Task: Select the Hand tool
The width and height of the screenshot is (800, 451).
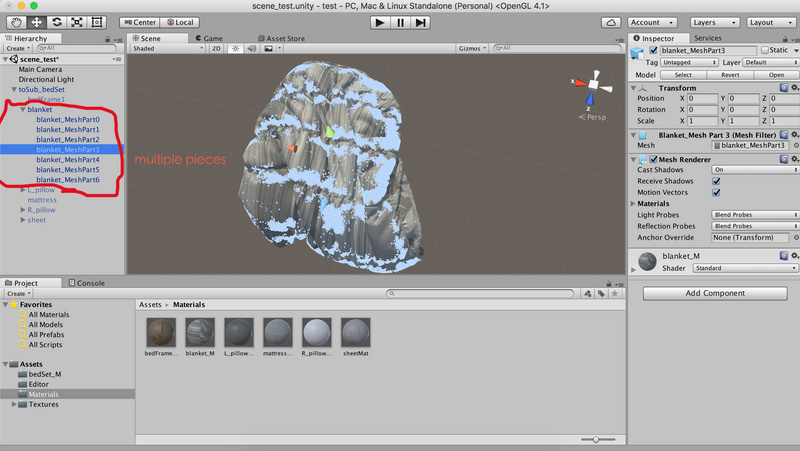Action: click(x=16, y=22)
